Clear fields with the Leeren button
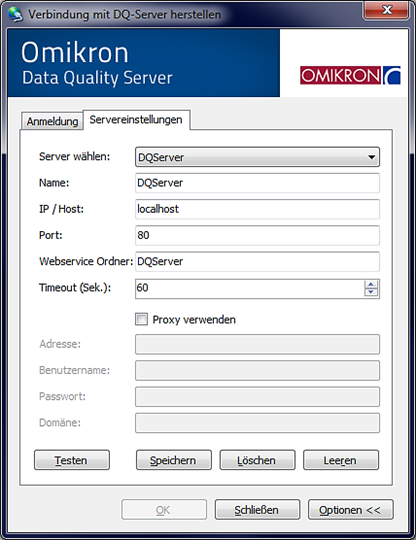Screen dimensions: 416x540 341,460
